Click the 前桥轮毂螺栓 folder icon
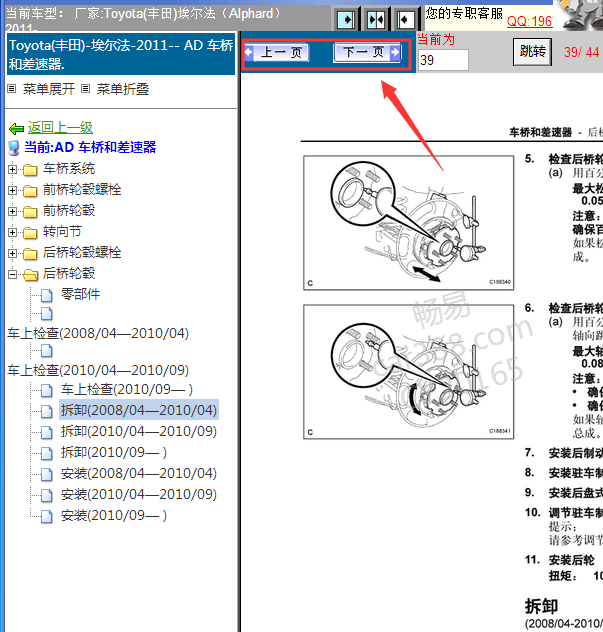Viewport: 603px width, 632px height. click(x=30, y=191)
